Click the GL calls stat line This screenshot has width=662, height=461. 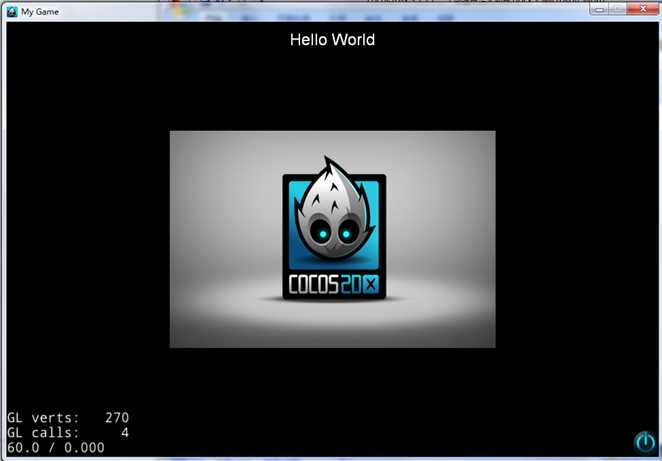pos(68,432)
